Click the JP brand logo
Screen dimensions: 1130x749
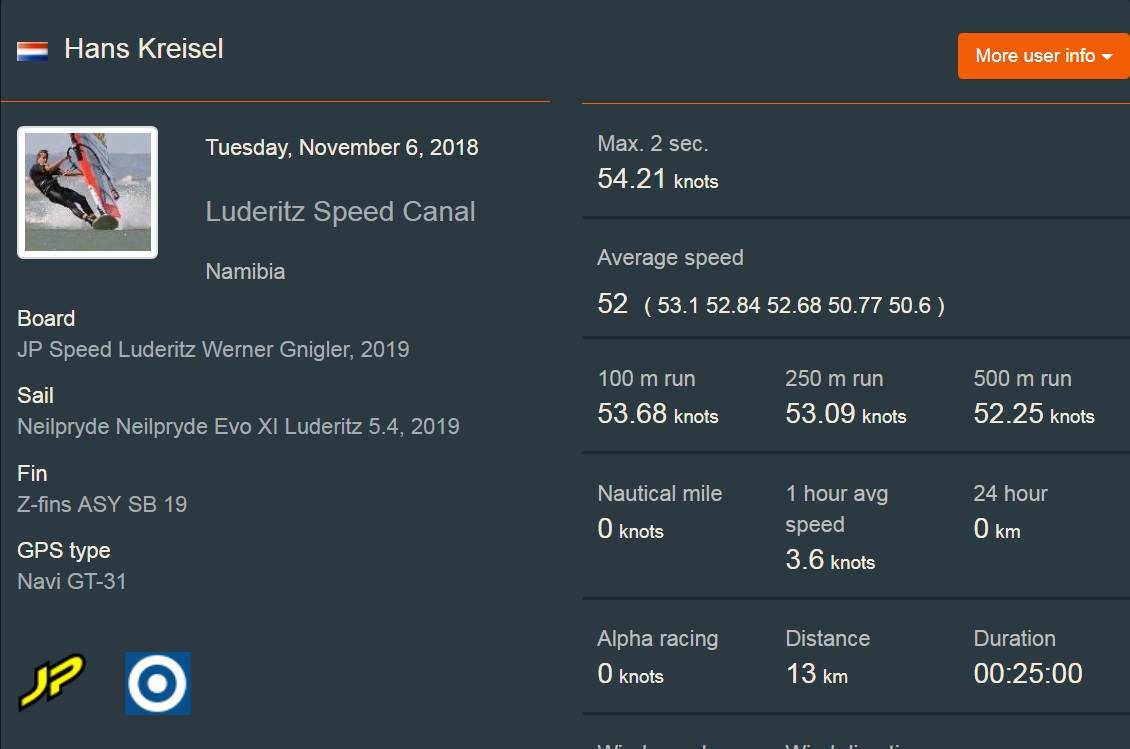pyautogui.click(x=51, y=682)
